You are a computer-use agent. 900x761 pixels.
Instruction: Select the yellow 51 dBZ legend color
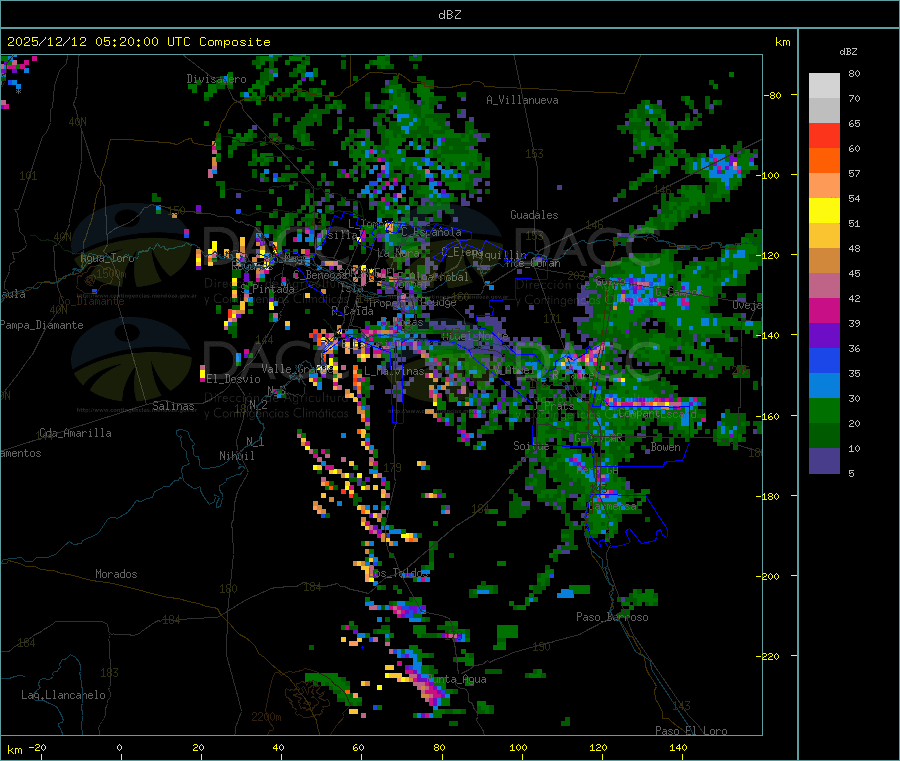pyautogui.click(x=824, y=211)
